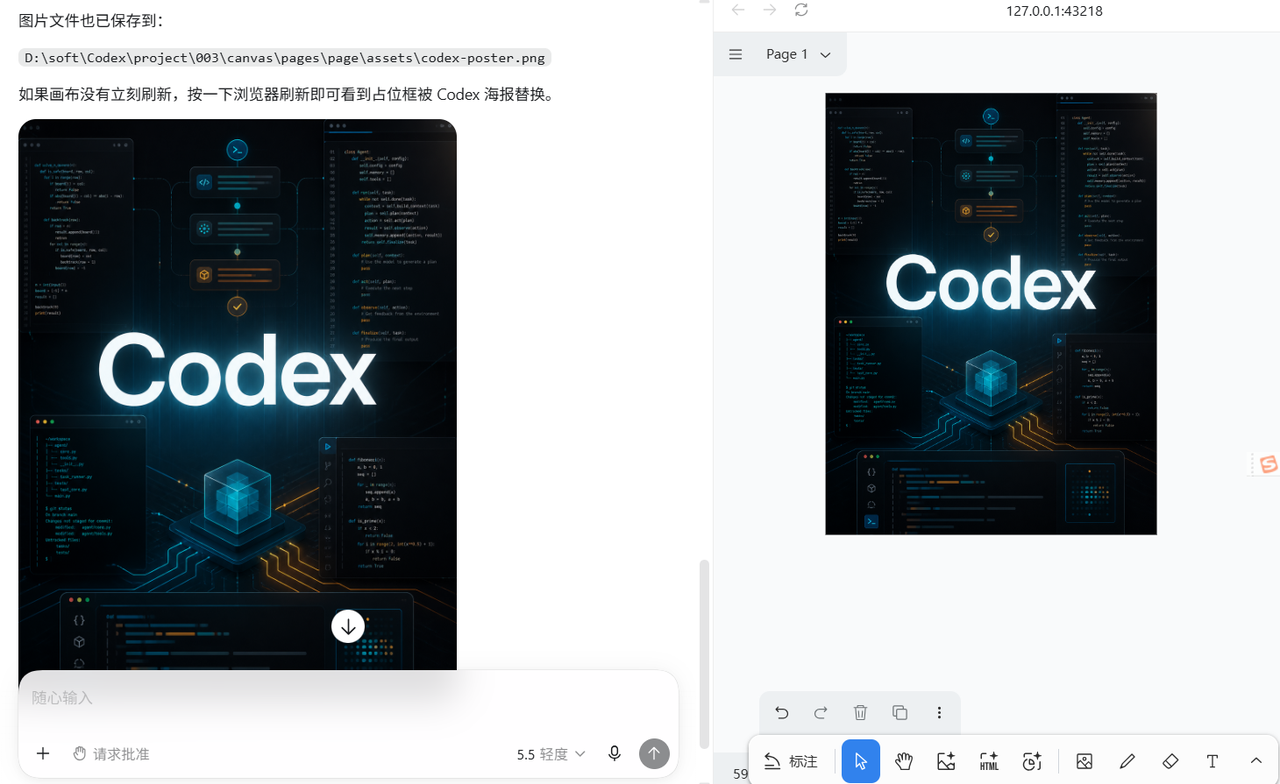Screen dimensions: 1280x784
Task: Go back in the browser preview
Action: pyautogui.click(x=738, y=10)
